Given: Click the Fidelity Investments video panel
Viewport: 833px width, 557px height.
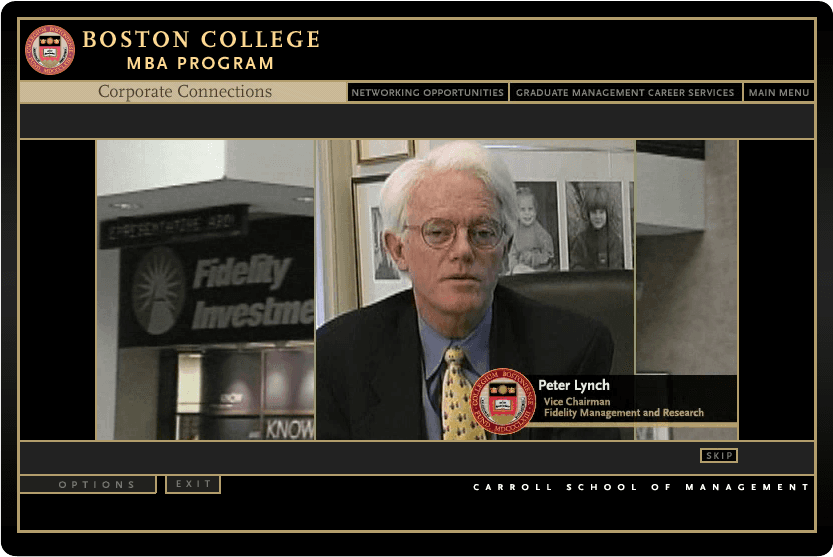Looking at the screenshot, I should click(x=206, y=290).
